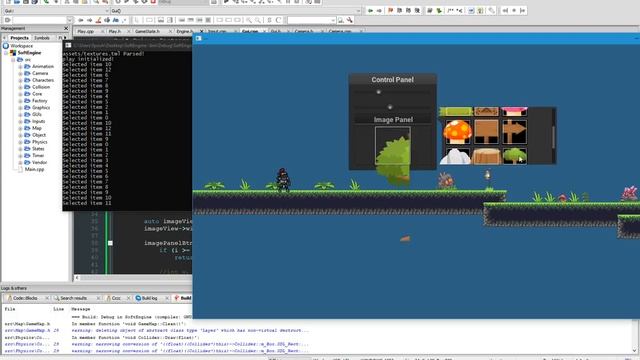Image resolution: width=640 pixels, height=360 pixels.
Task: Switch to the Search results log tab
Action: click(73, 298)
